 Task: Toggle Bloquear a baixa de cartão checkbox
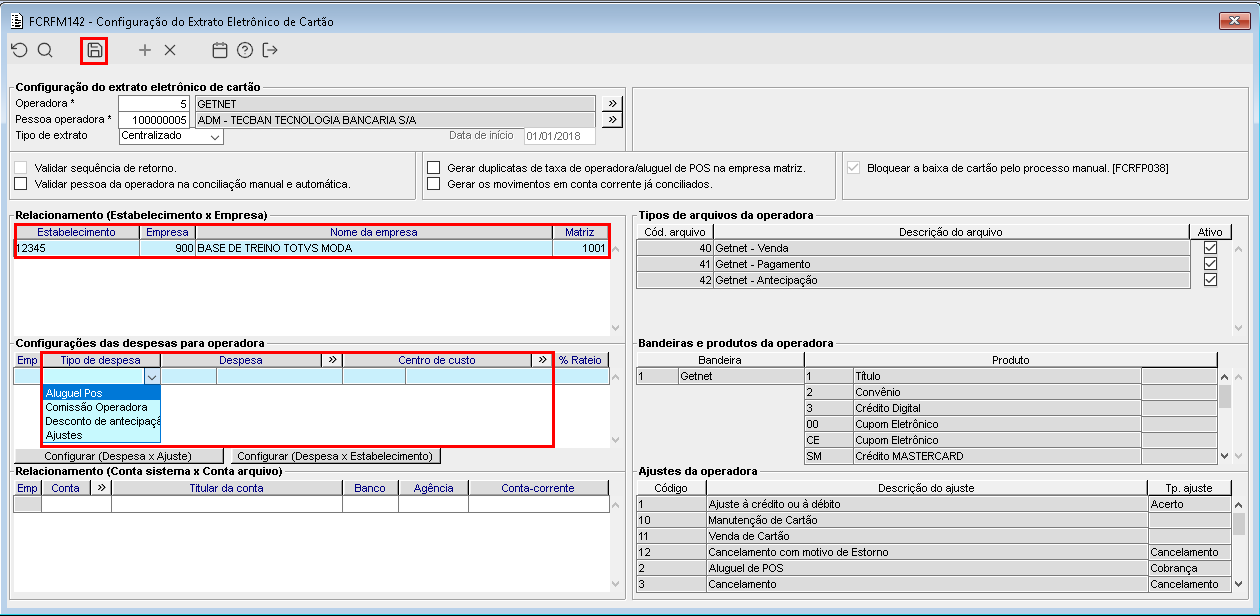pos(854,168)
